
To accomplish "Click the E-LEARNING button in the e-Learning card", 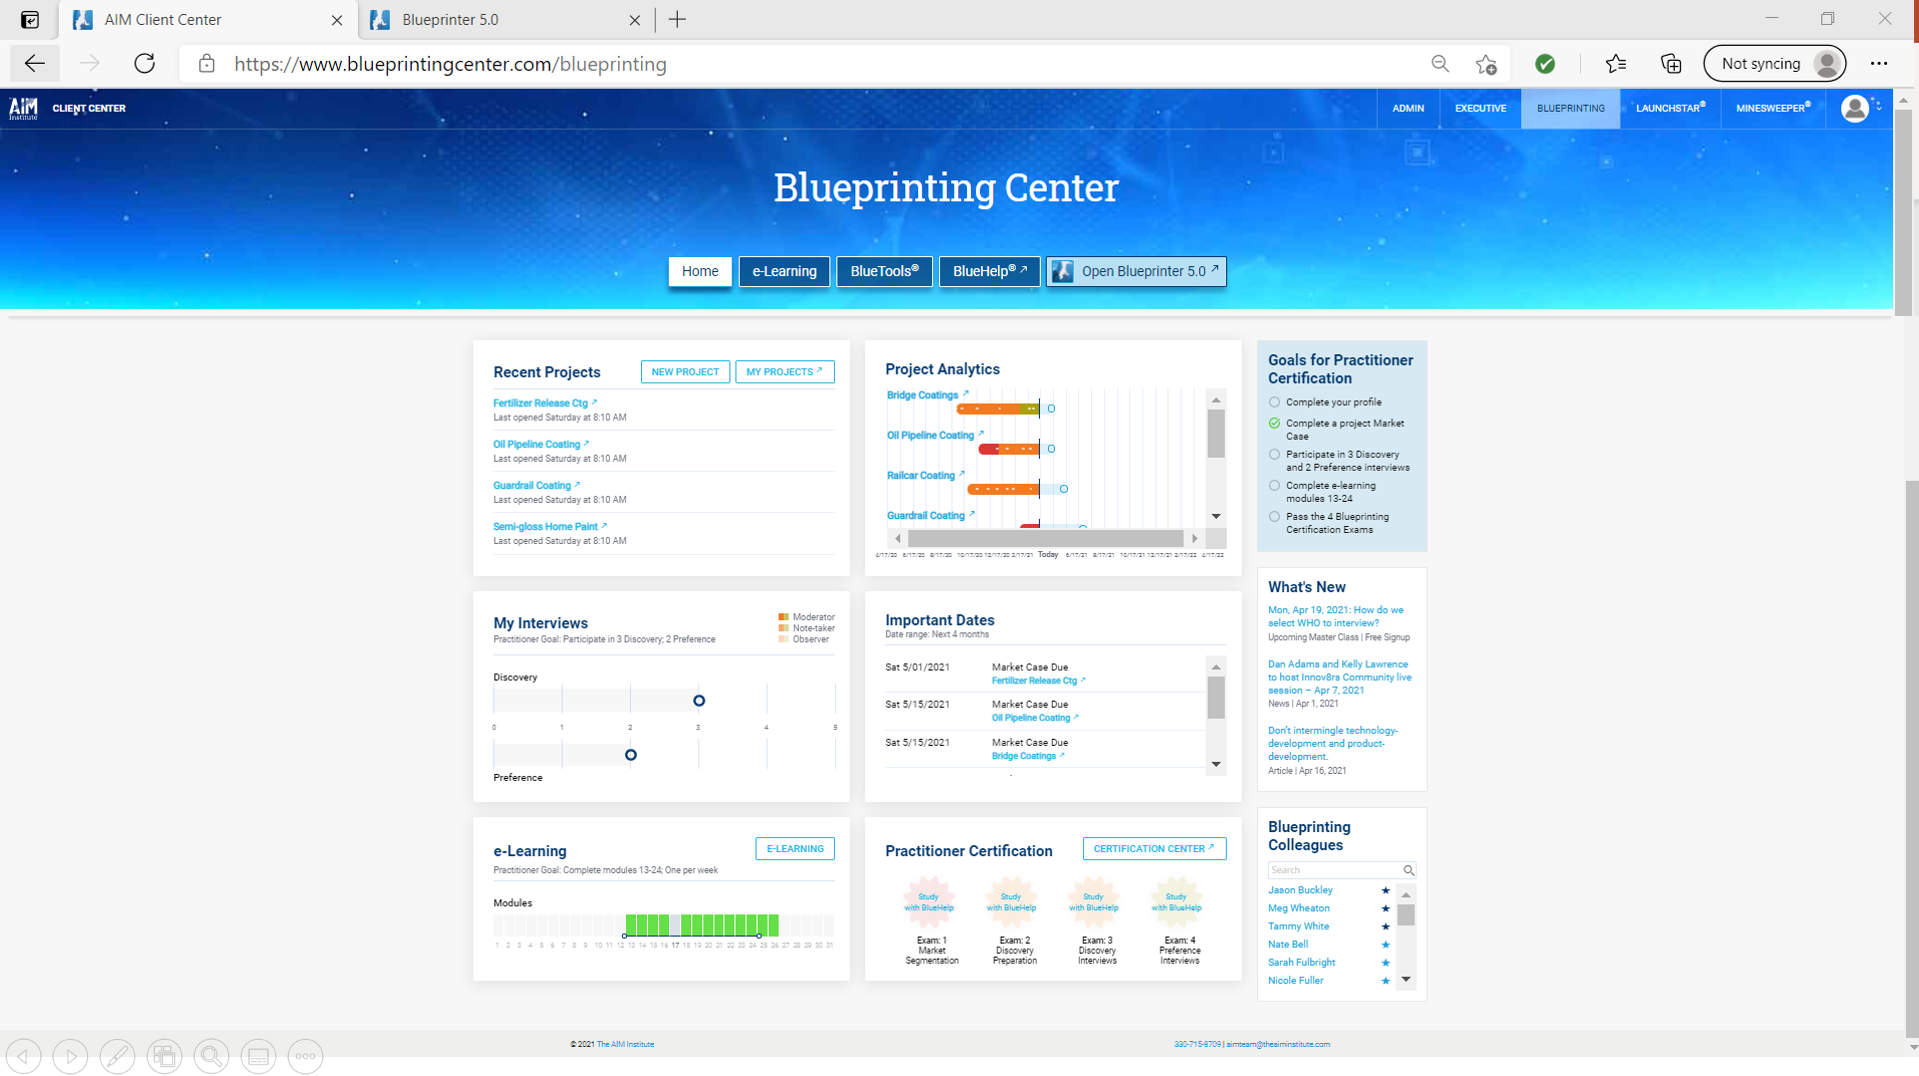I will click(795, 849).
